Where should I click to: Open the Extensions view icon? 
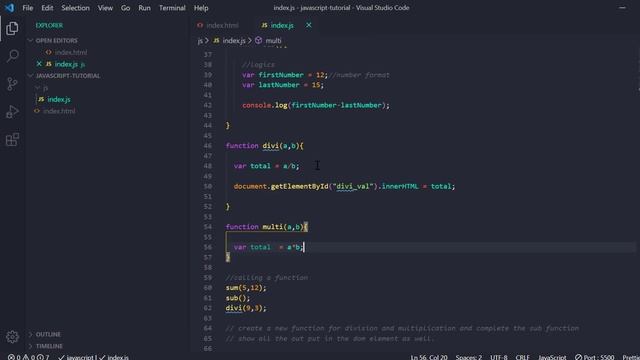[x=12, y=139]
